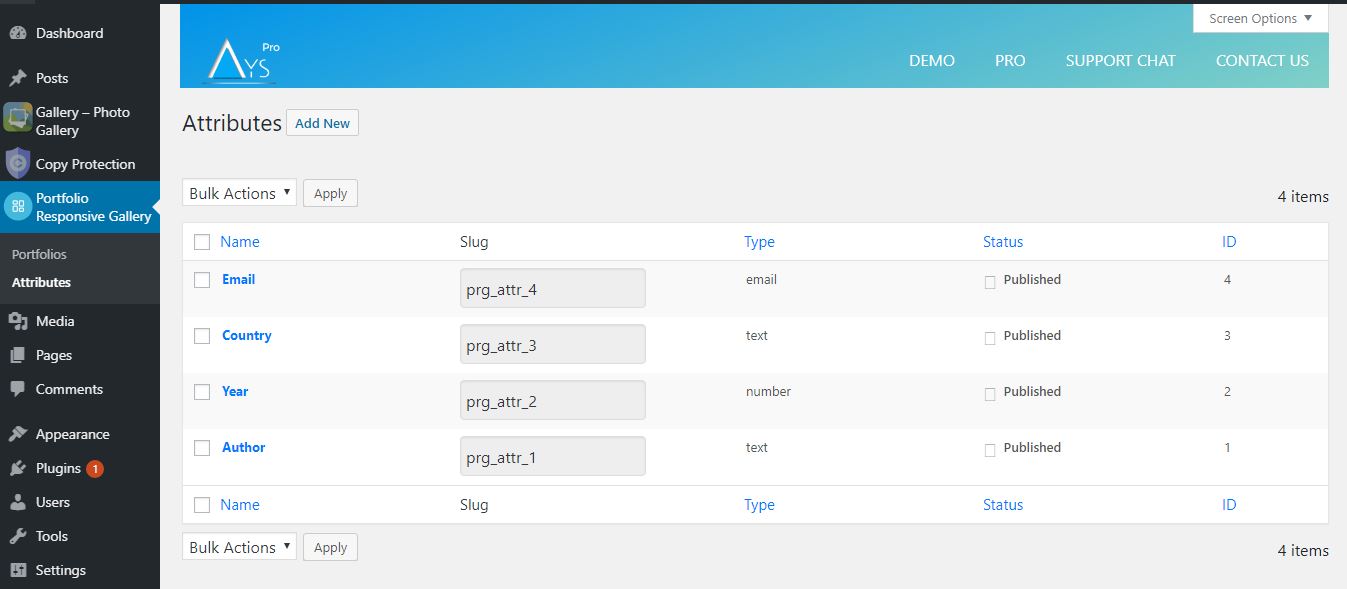
Task: Click the 'email' type cell text
Action: [x=761, y=279]
